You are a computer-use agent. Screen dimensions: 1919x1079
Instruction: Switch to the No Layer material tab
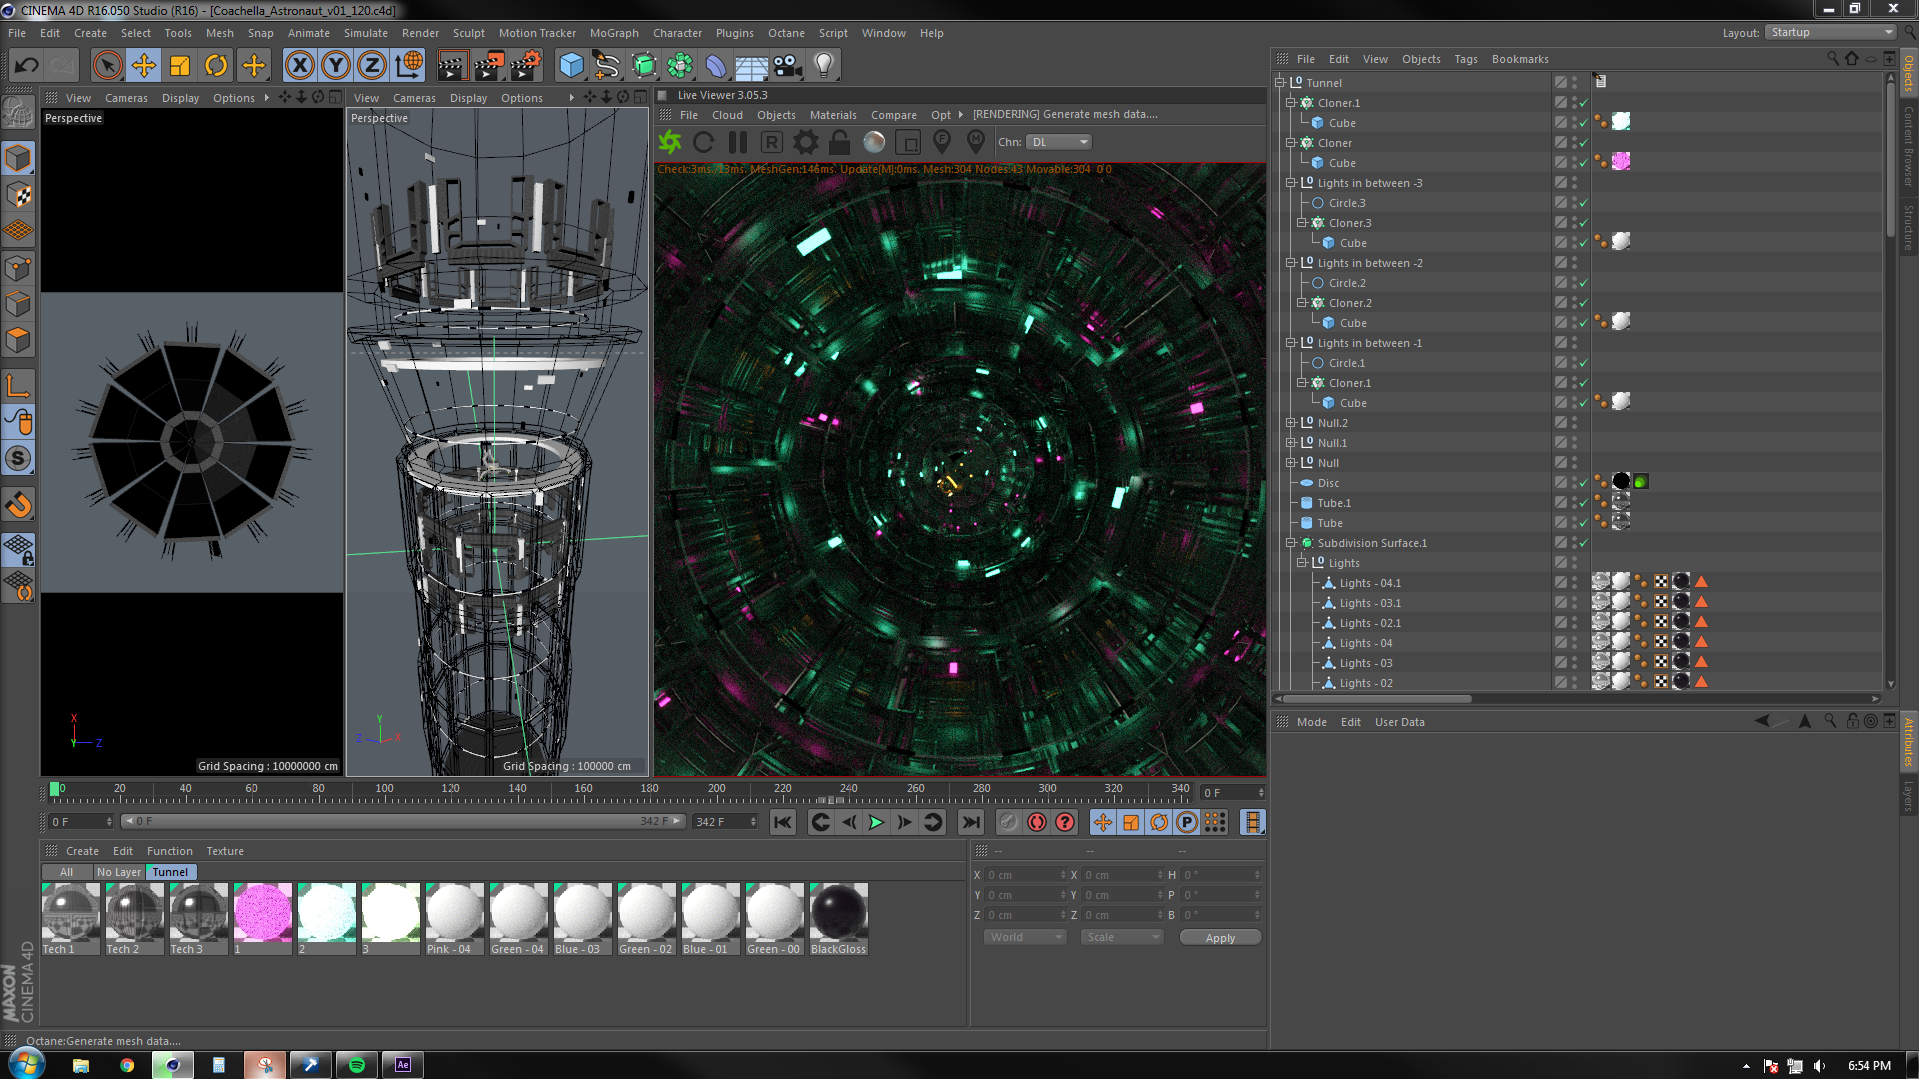[118, 872]
